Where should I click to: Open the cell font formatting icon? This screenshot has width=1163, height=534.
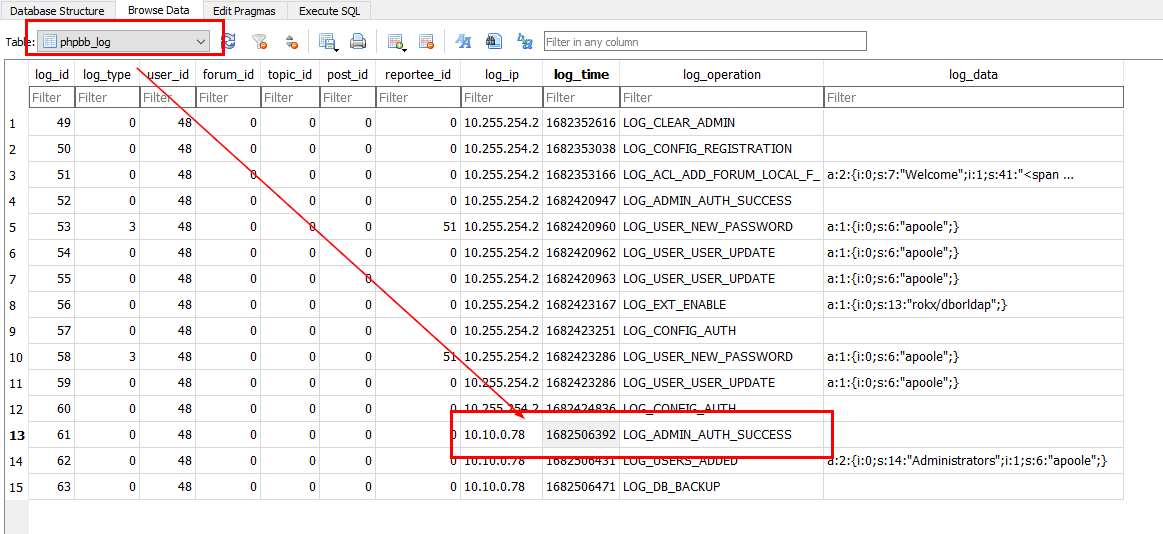pos(463,42)
